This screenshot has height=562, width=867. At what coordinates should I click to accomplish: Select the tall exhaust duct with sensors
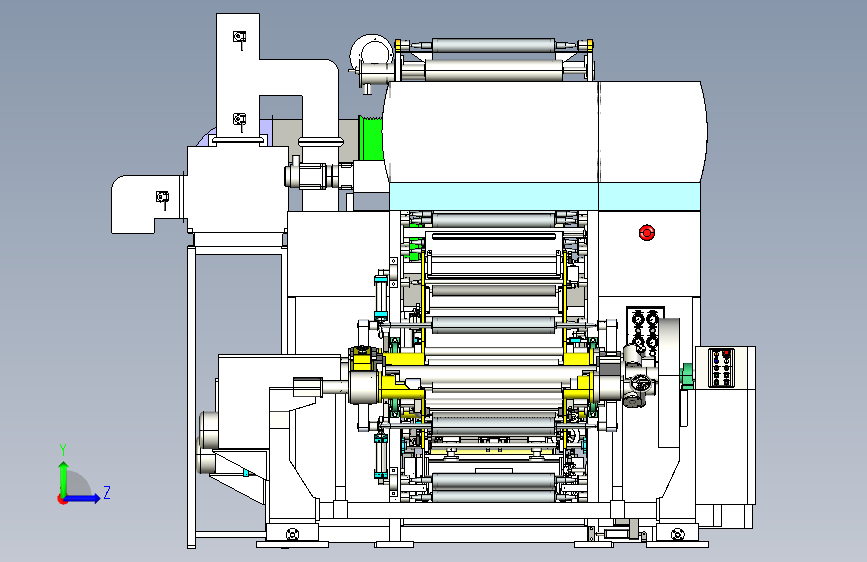coord(237,76)
